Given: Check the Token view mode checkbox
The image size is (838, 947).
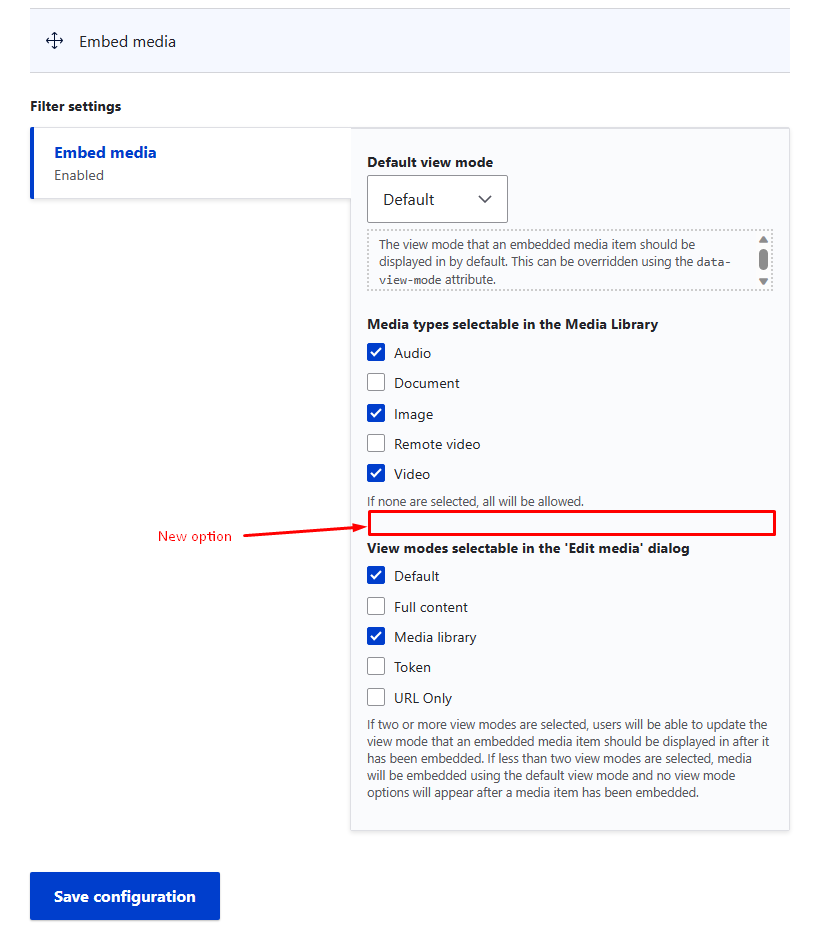Looking at the screenshot, I should point(376,666).
